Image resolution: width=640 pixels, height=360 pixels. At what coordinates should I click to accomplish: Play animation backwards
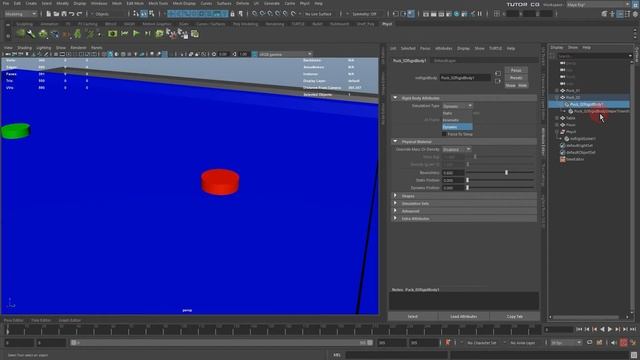[x=602, y=329]
